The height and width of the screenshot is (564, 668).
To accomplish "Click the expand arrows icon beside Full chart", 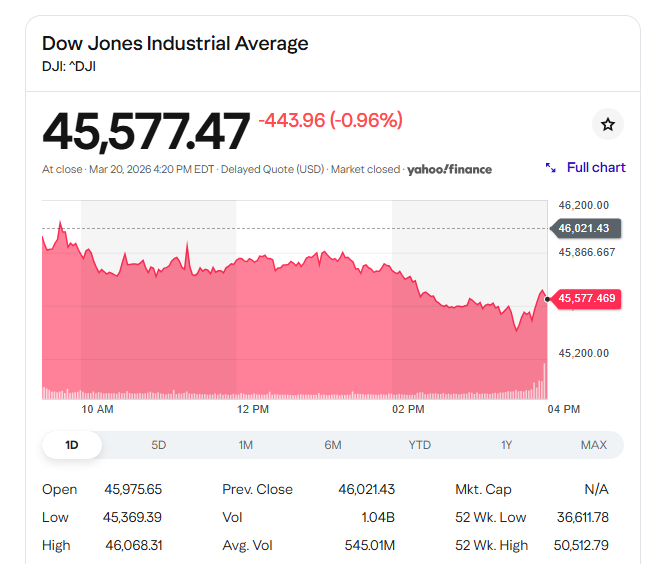I will (x=550, y=168).
